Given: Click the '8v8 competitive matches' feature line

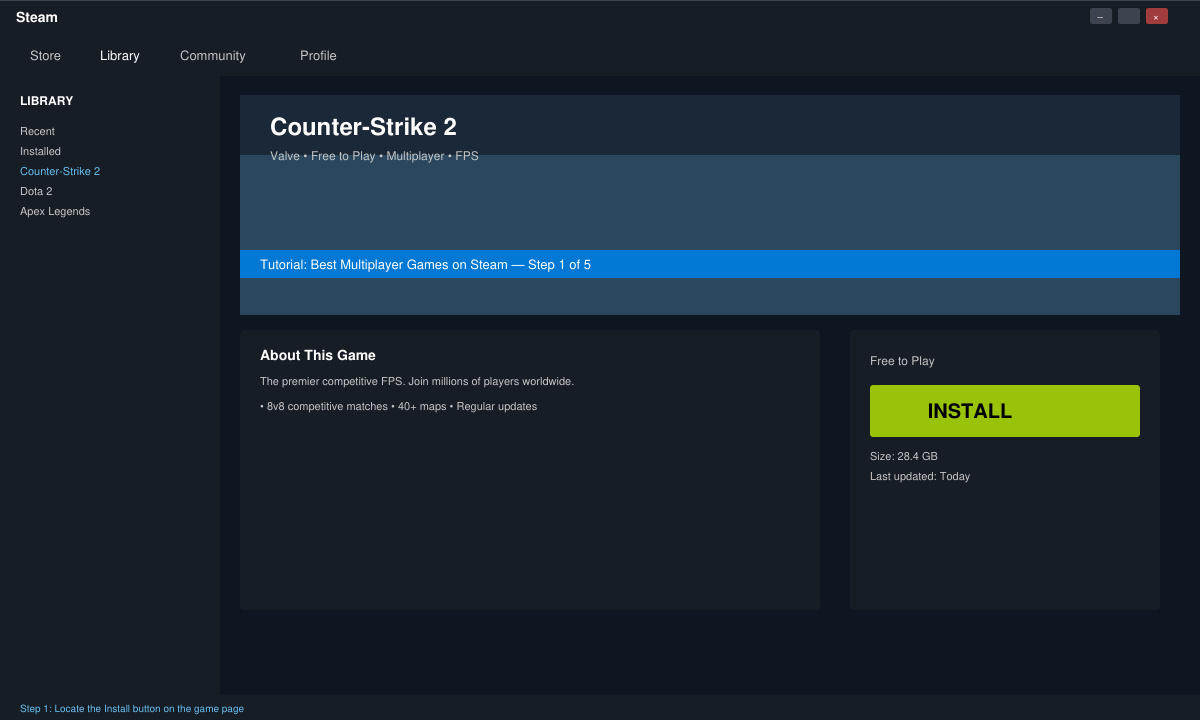Looking at the screenshot, I should tap(398, 406).
